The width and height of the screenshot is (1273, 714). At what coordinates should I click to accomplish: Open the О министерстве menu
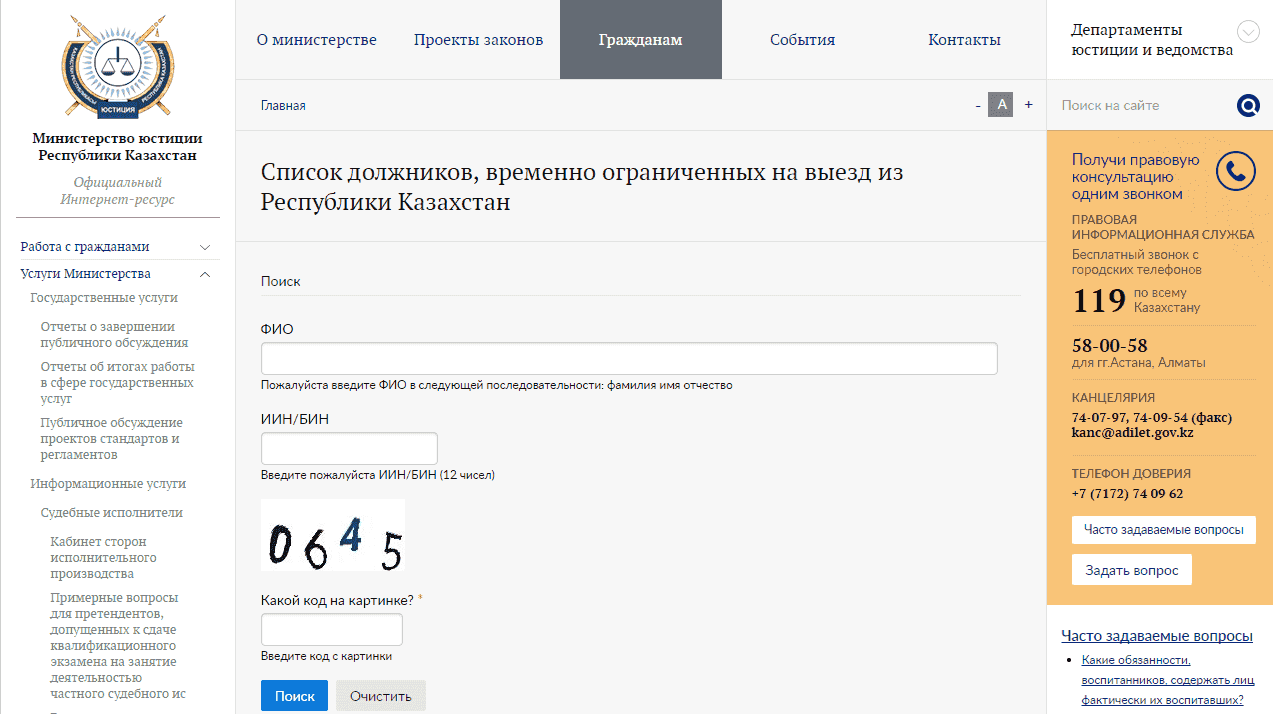(x=316, y=40)
